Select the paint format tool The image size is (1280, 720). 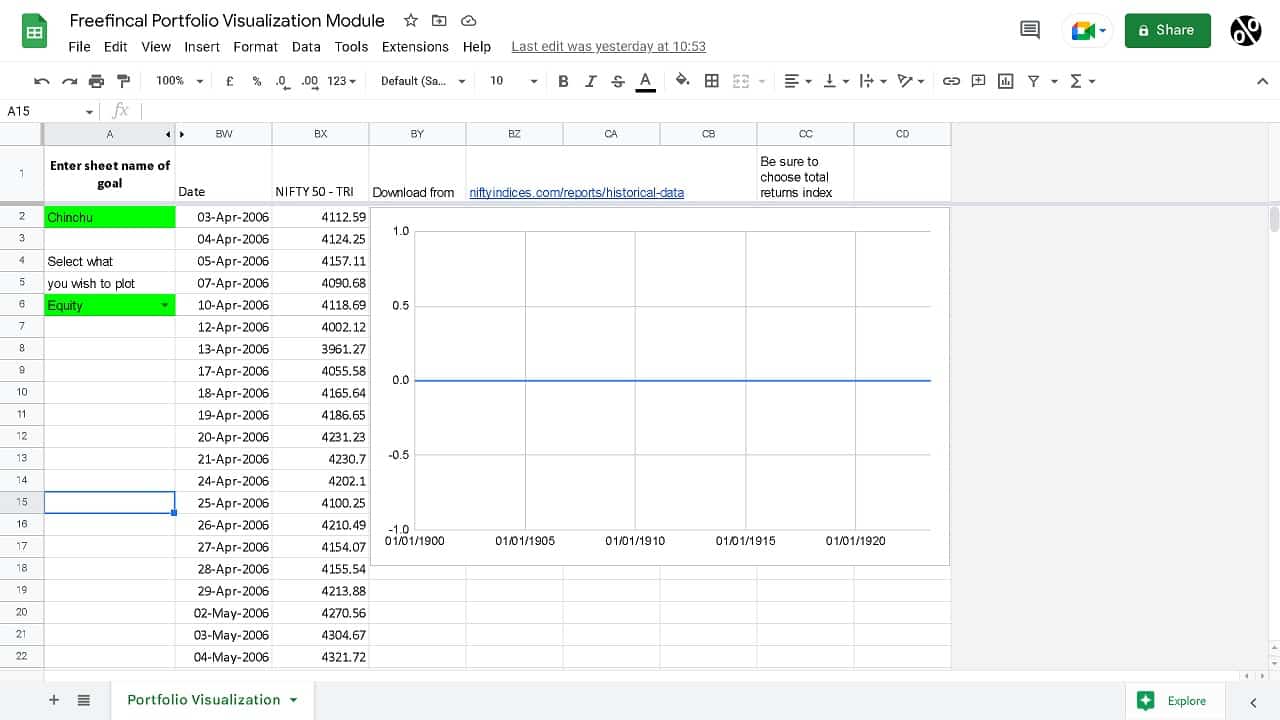[x=122, y=81]
